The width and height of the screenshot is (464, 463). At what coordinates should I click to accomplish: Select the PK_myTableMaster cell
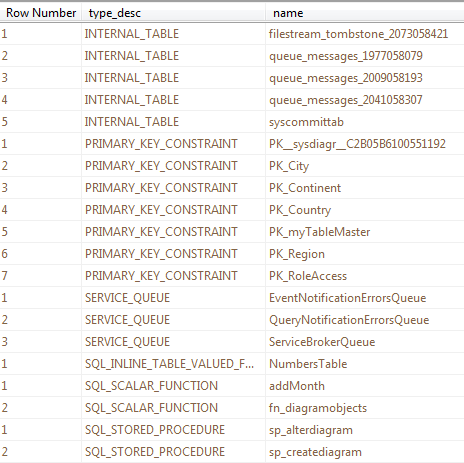pos(365,232)
